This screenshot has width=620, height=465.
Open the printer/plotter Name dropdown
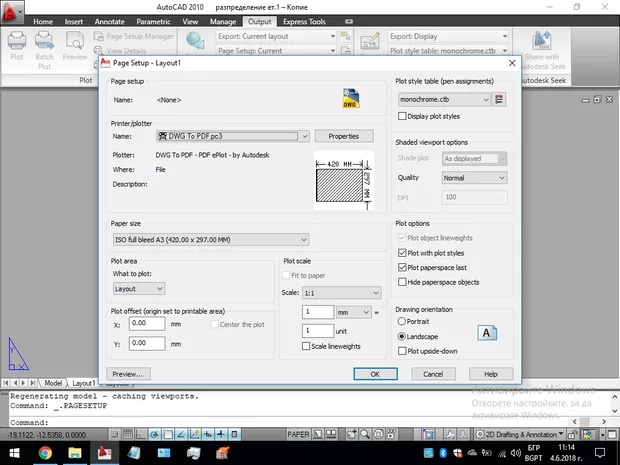coord(232,136)
